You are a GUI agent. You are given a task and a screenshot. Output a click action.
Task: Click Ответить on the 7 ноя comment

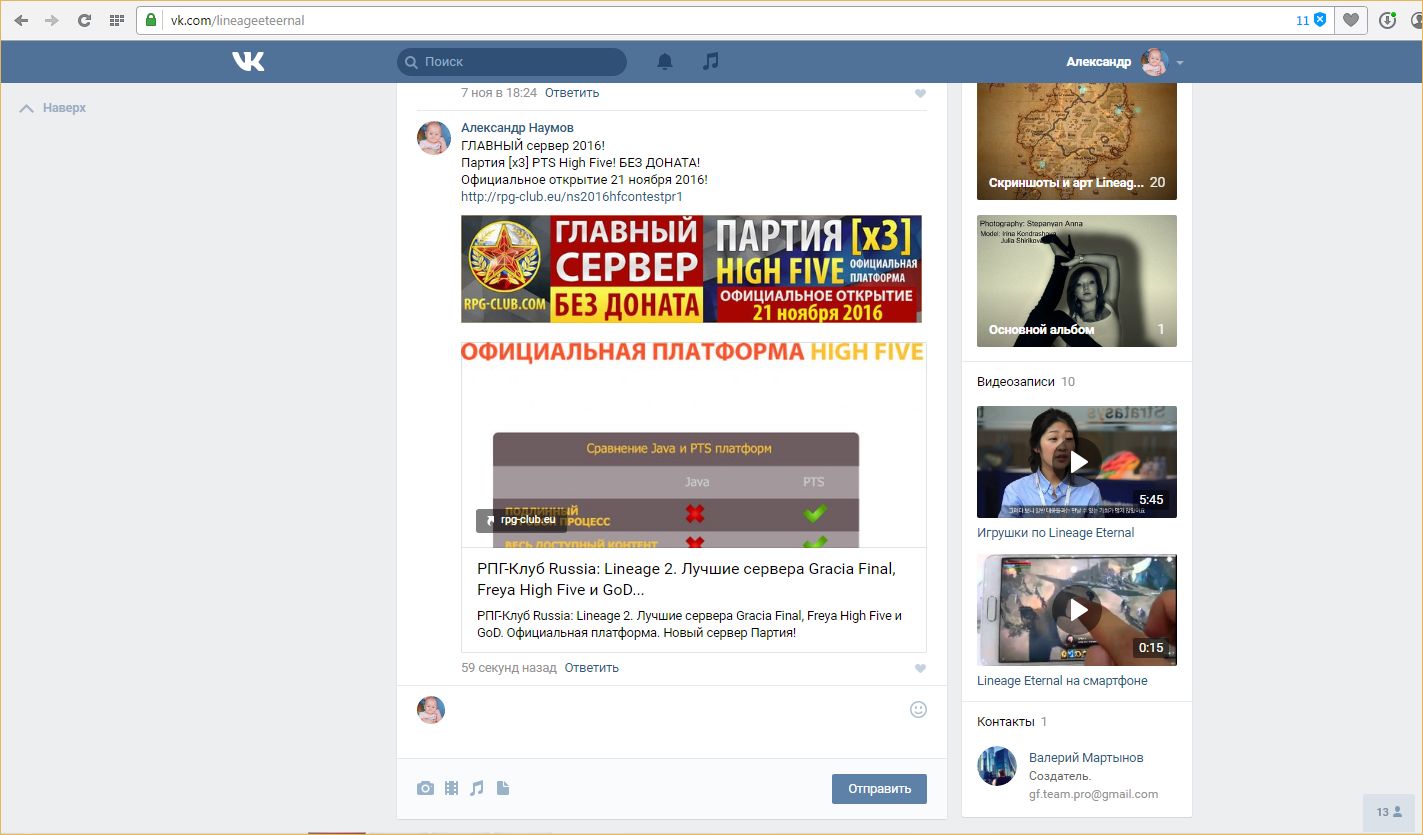(572, 93)
